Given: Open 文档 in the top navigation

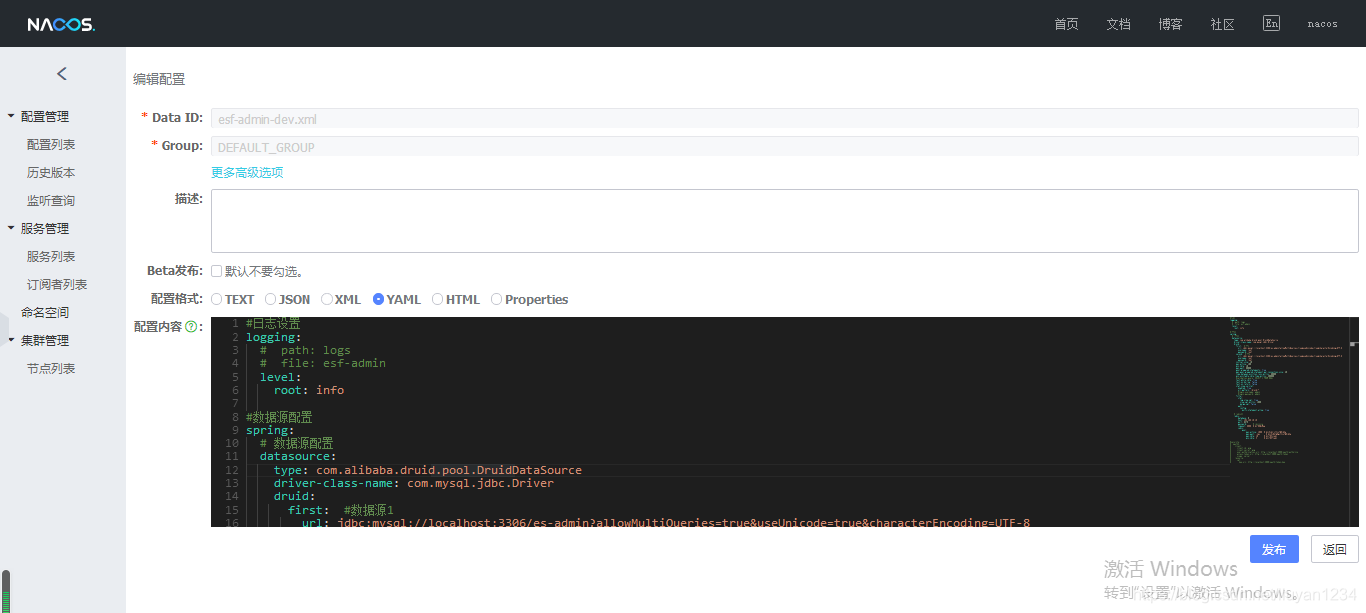Looking at the screenshot, I should click(x=1118, y=24).
